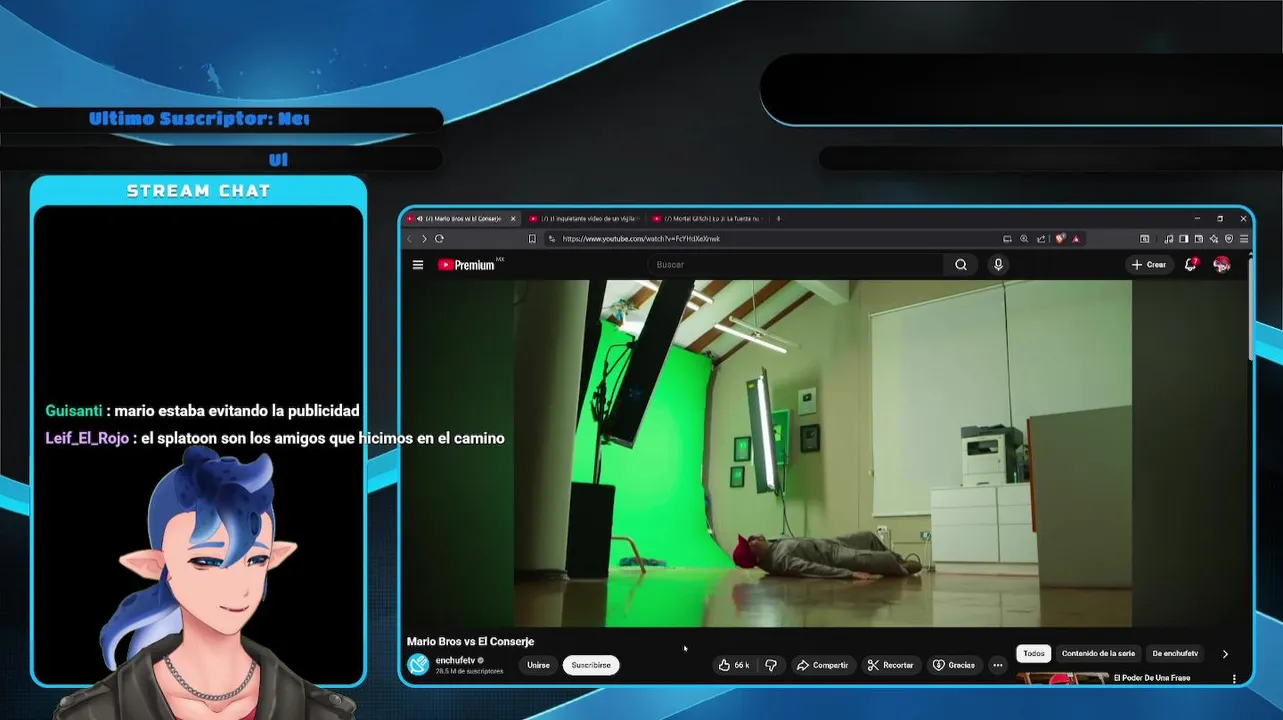Click the Unirse button
This screenshot has width=1283, height=720.
[538, 665]
